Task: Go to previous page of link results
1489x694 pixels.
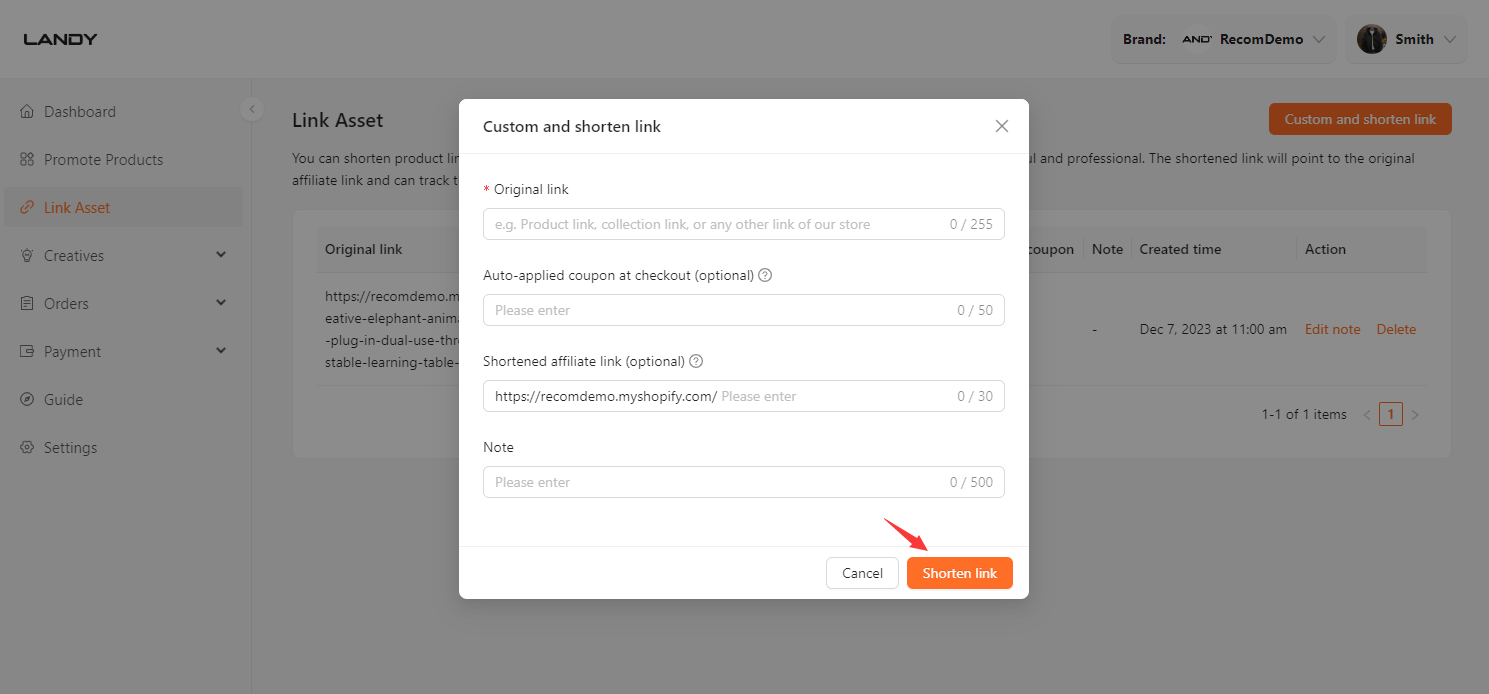Action: 1367,414
